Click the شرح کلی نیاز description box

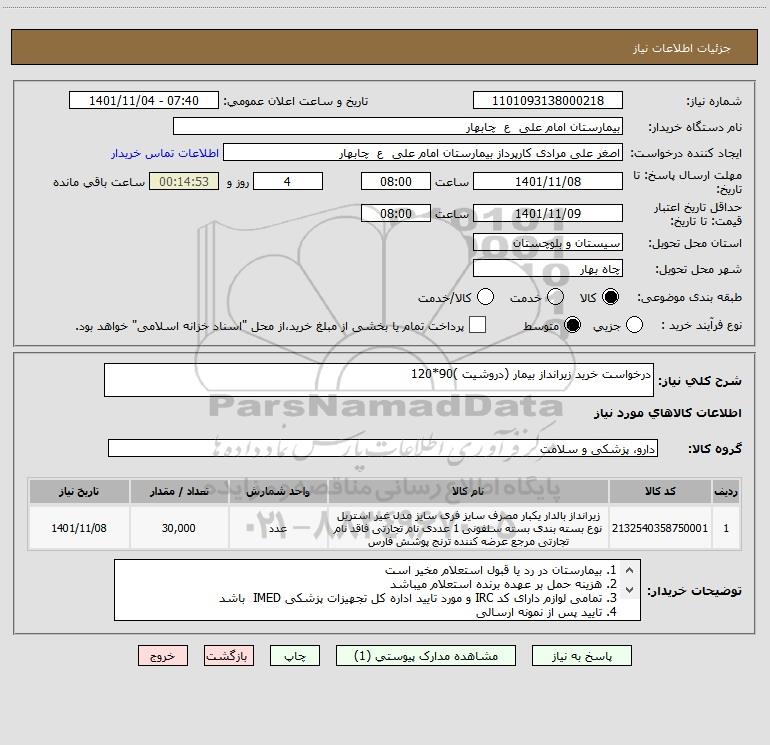click(x=379, y=380)
